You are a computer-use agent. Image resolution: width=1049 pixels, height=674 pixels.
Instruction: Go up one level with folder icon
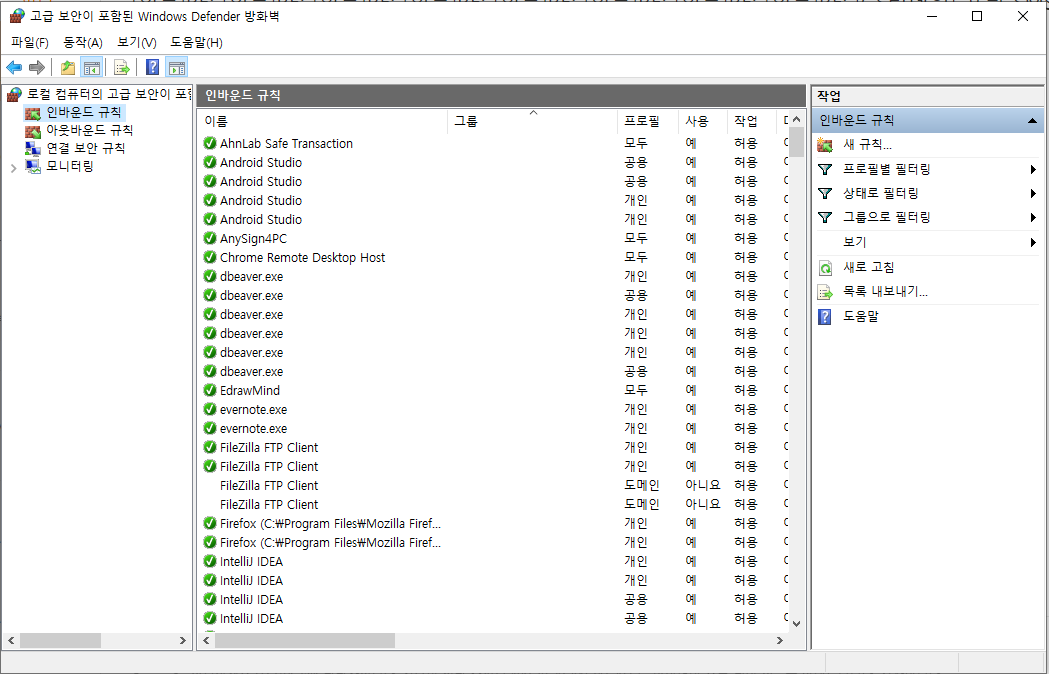click(x=68, y=67)
